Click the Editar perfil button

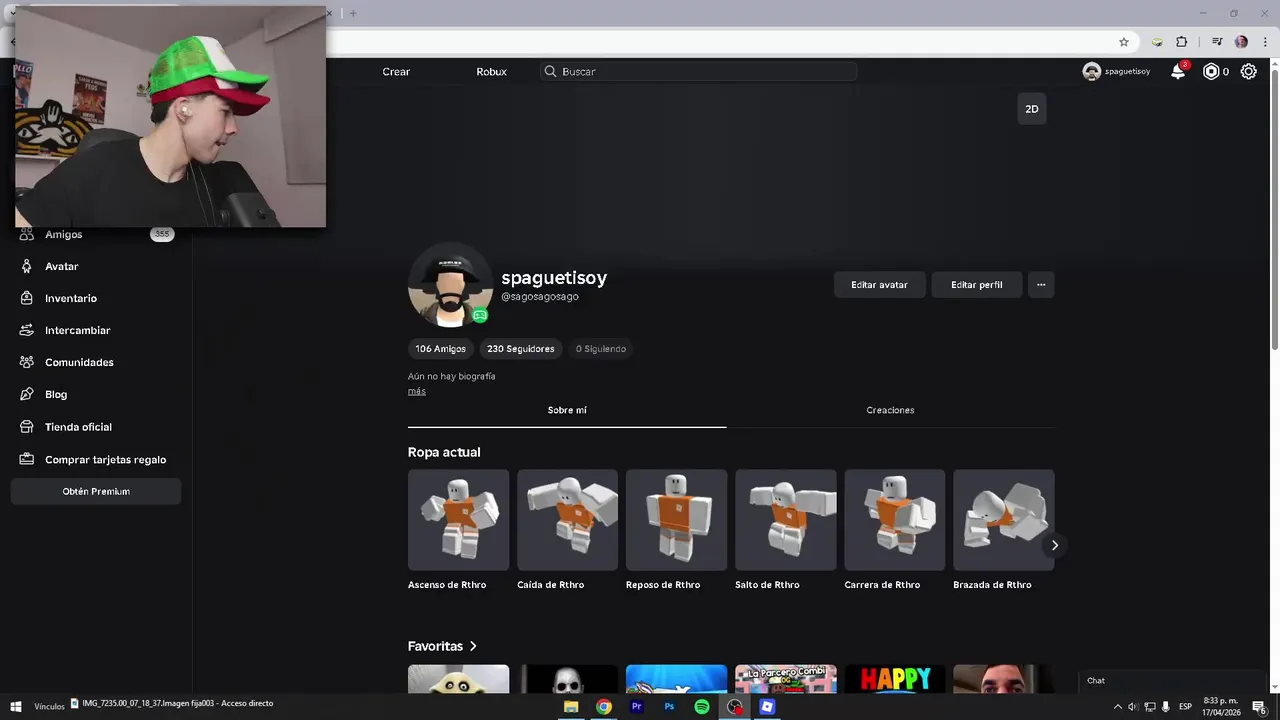point(977,285)
